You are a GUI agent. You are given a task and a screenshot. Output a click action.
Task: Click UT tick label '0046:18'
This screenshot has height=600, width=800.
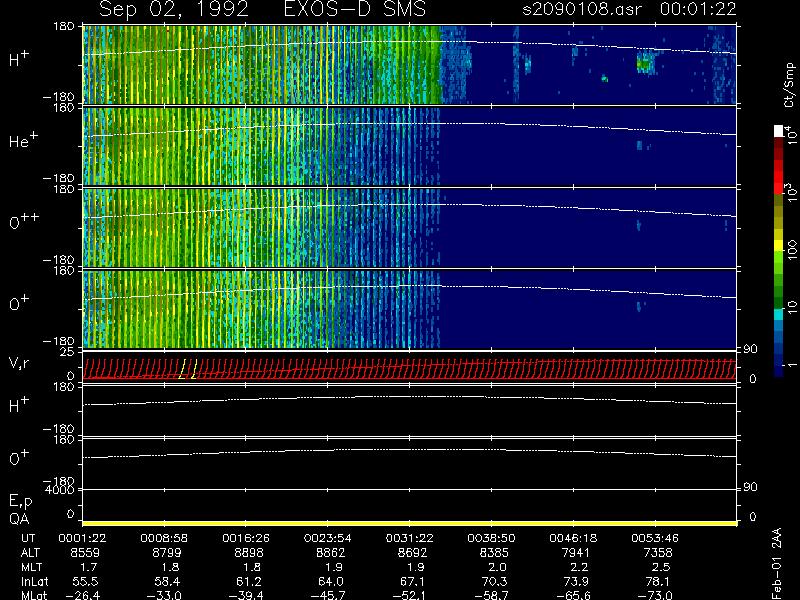pyautogui.click(x=573, y=538)
